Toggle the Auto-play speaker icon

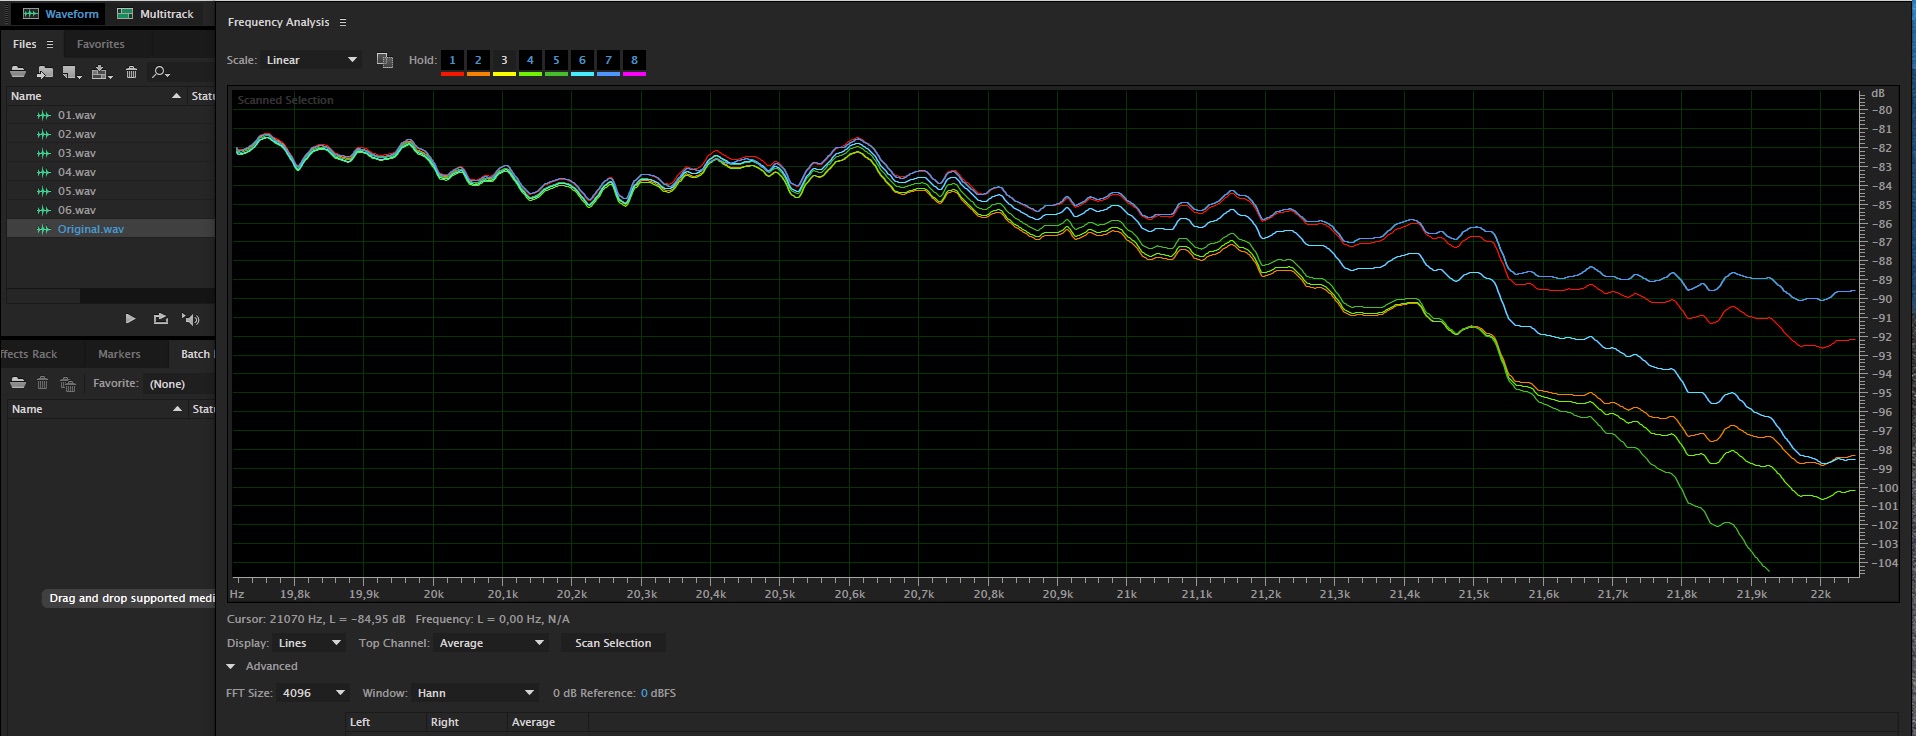tap(191, 319)
